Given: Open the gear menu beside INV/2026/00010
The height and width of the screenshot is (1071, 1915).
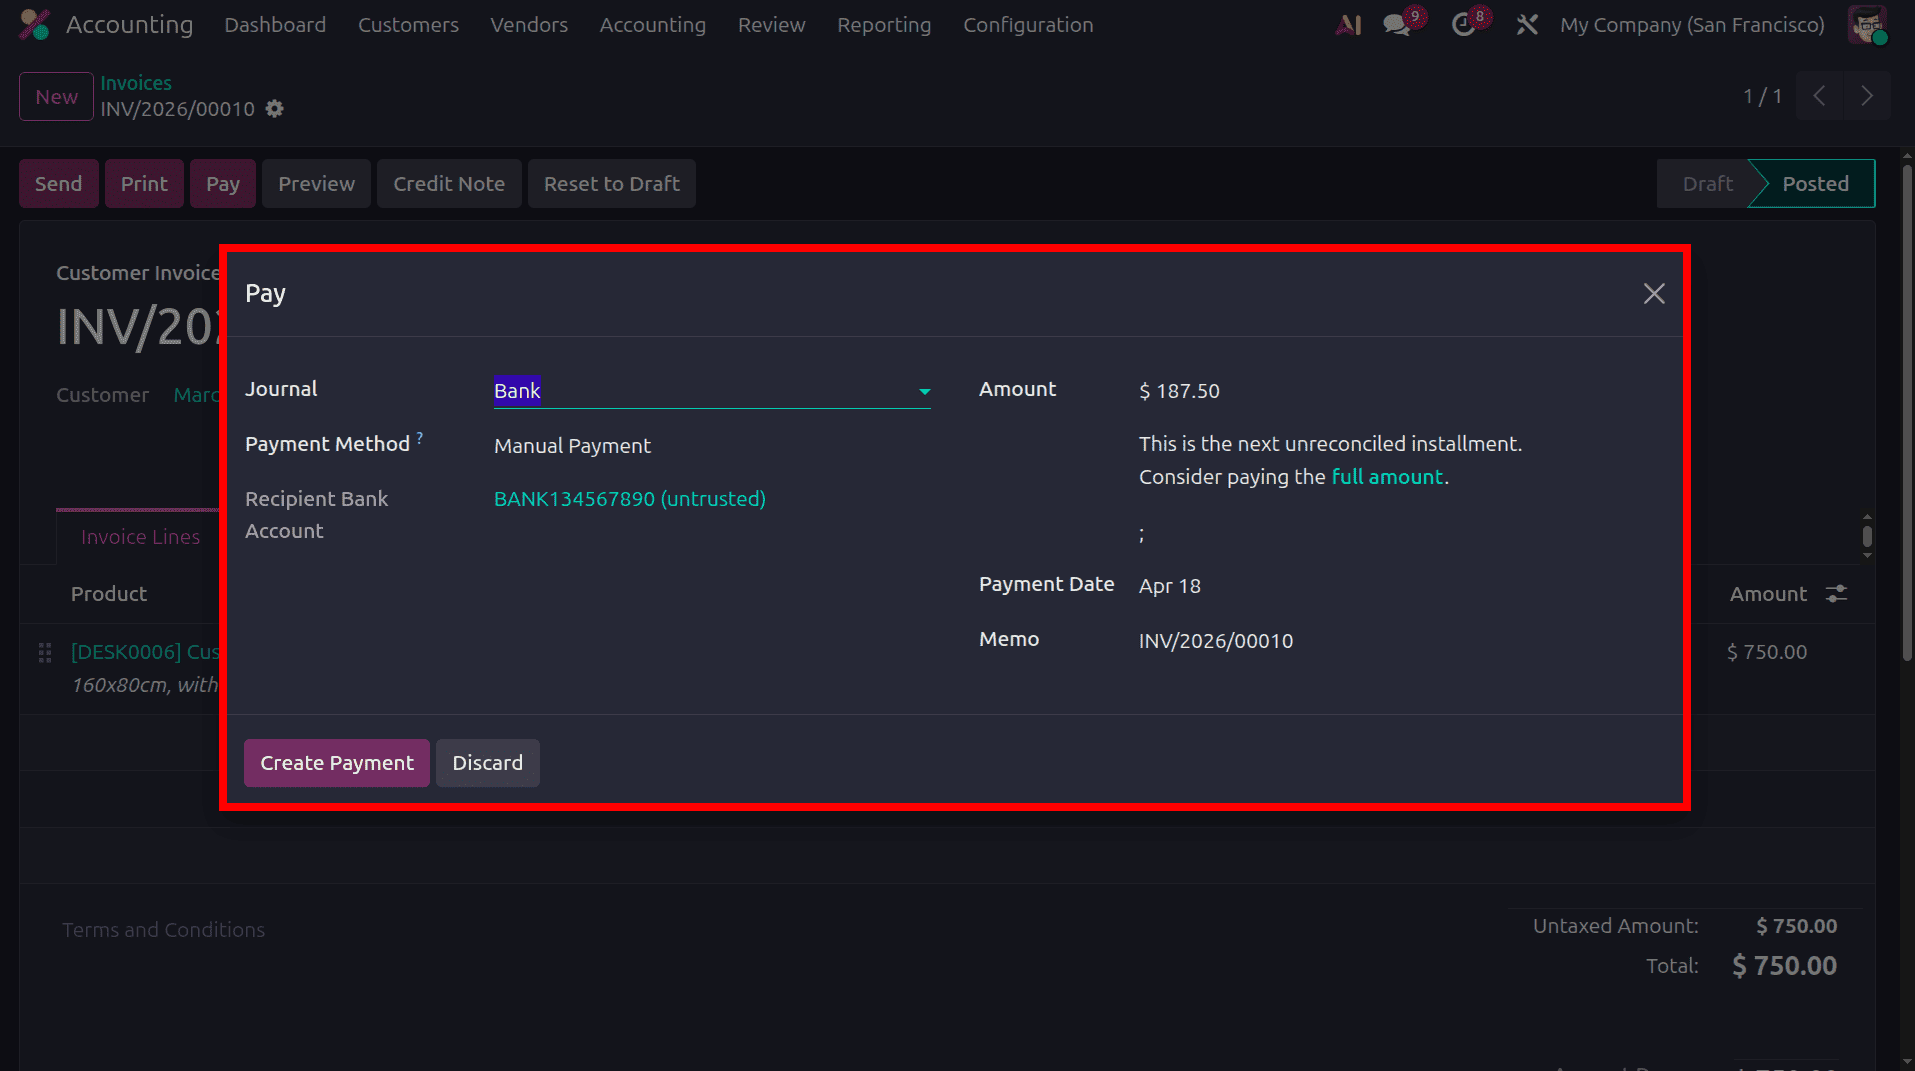Looking at the screenshot, I should pos(274,109).
